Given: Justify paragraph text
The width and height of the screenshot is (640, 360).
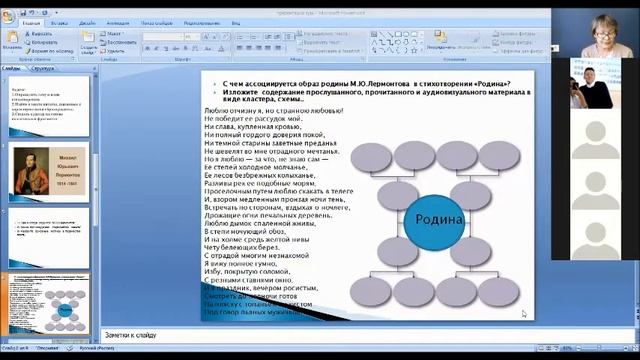Looking at the screenshot, I should [x=268, y=48].
